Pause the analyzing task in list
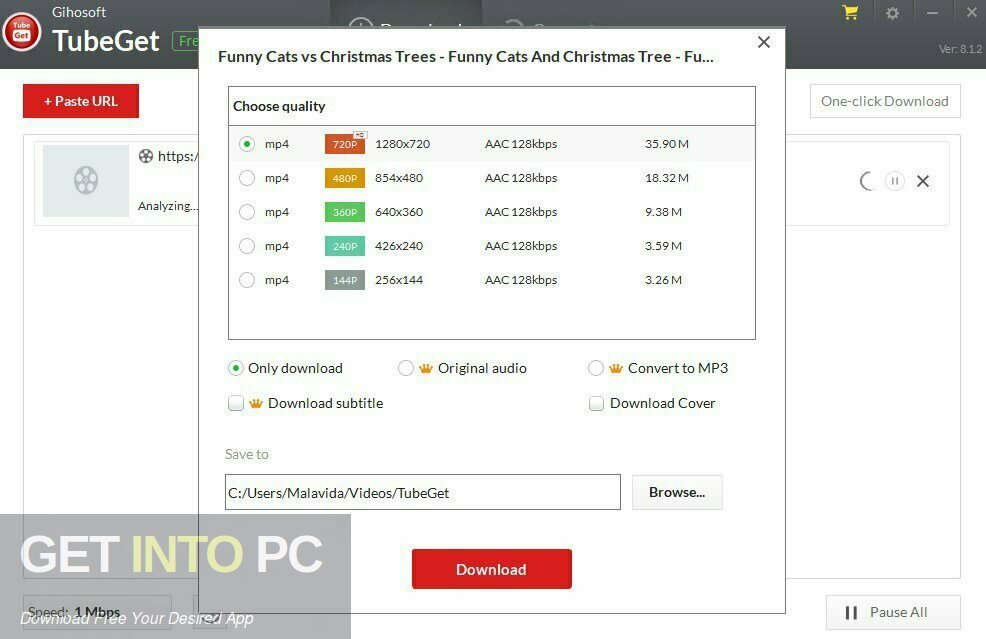Screen dimensions: 986x639 click(x=894, y=181)
